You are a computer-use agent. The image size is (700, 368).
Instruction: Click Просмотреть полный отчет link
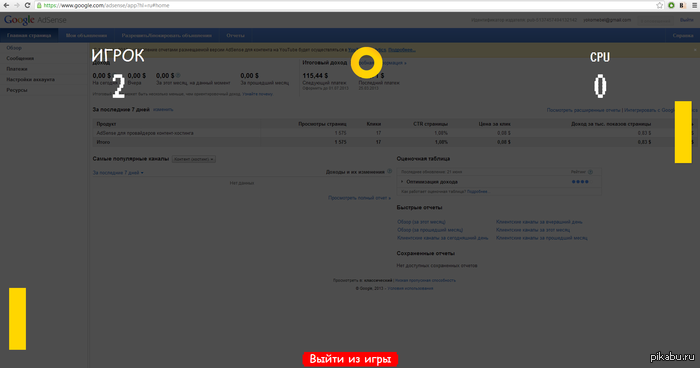tap(359, 198)
